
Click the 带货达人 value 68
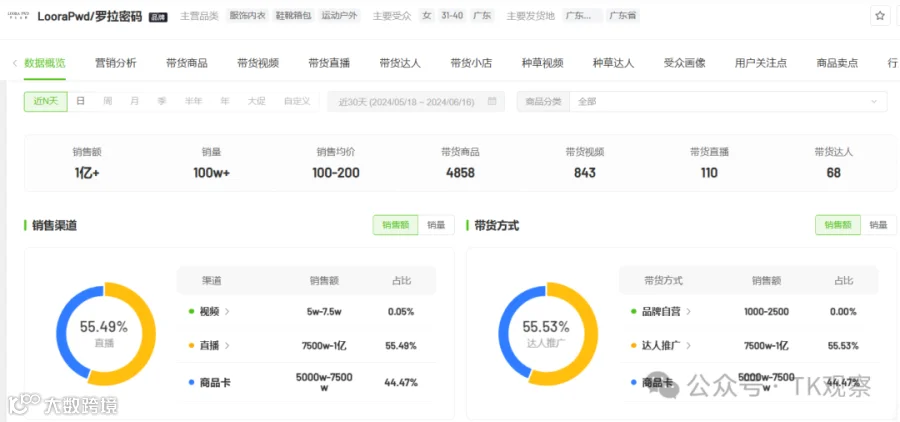click(833, 172)
